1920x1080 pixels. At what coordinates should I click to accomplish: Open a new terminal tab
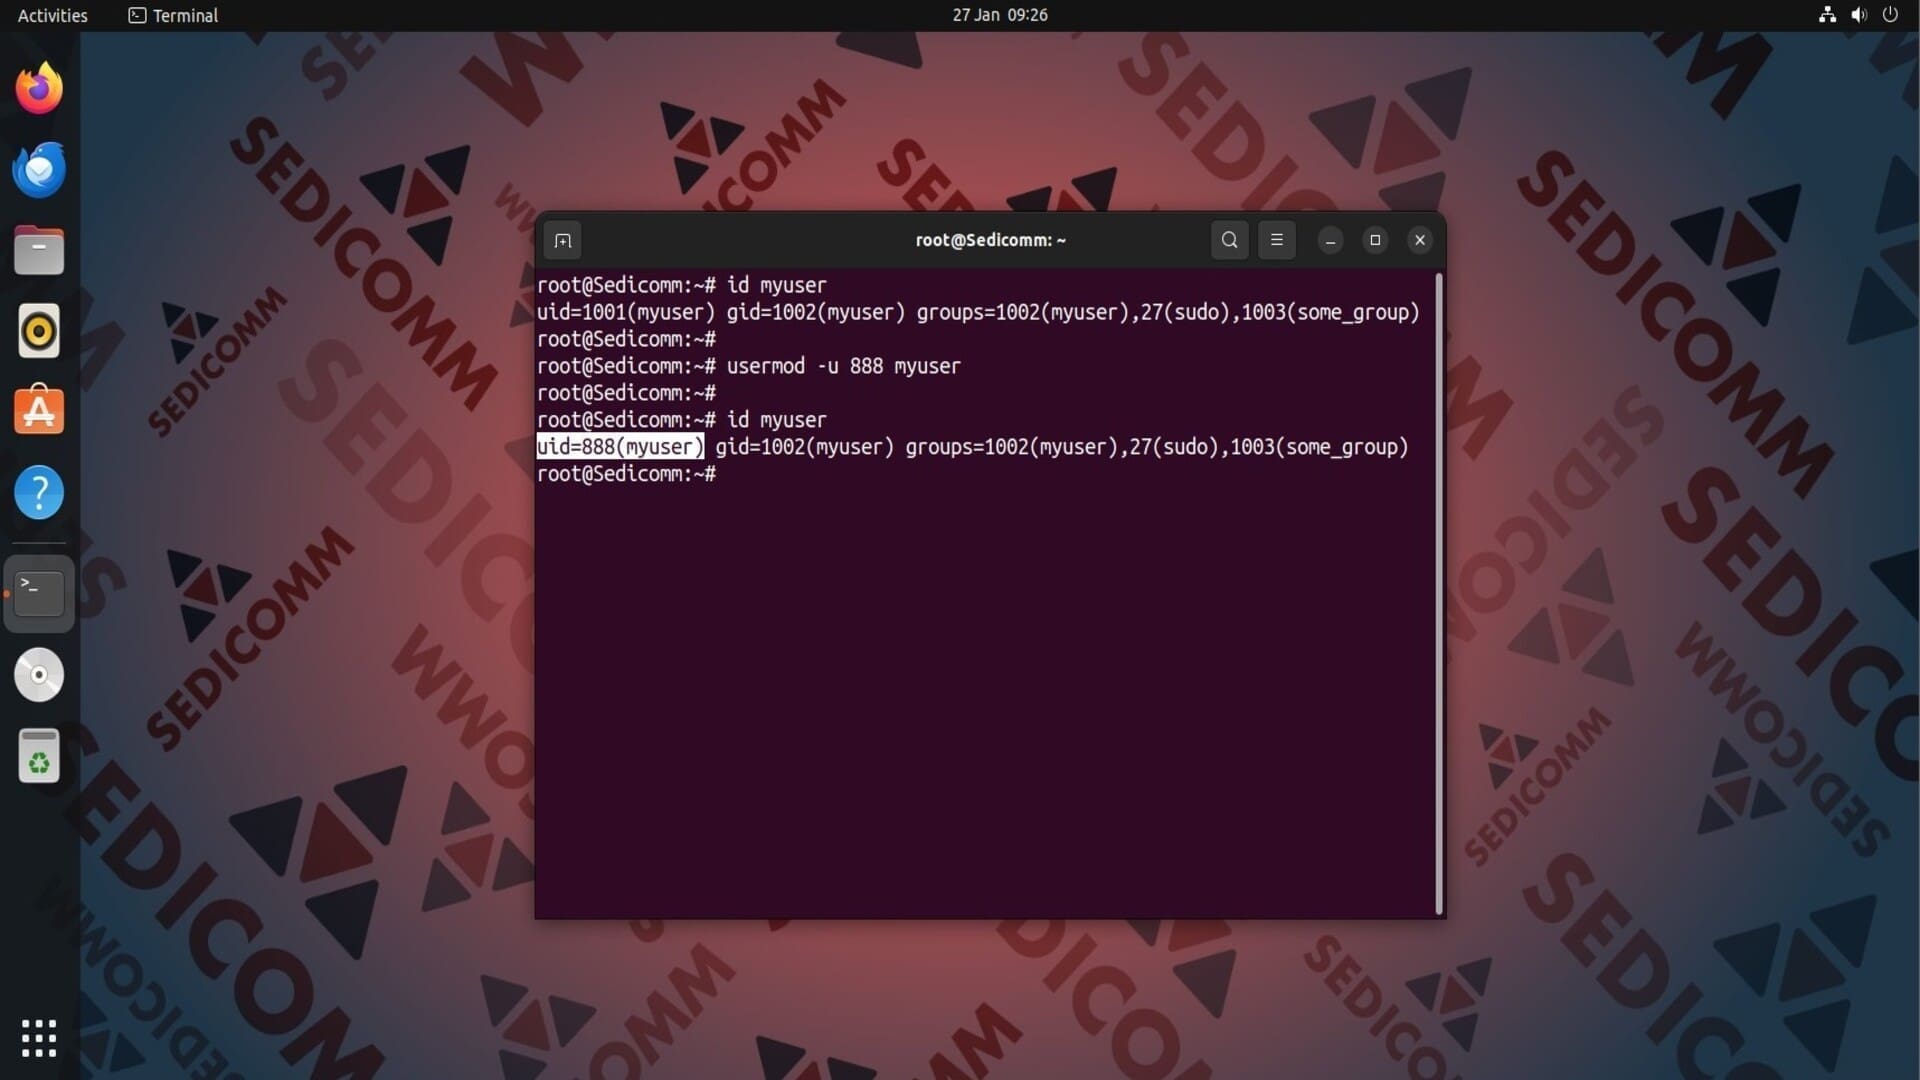(563, 240)
